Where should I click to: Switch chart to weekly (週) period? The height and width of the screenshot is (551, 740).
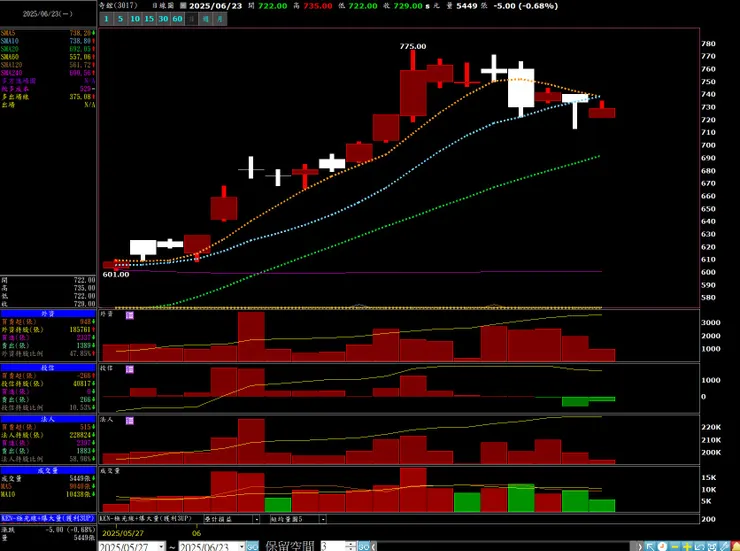coord(206,19)
